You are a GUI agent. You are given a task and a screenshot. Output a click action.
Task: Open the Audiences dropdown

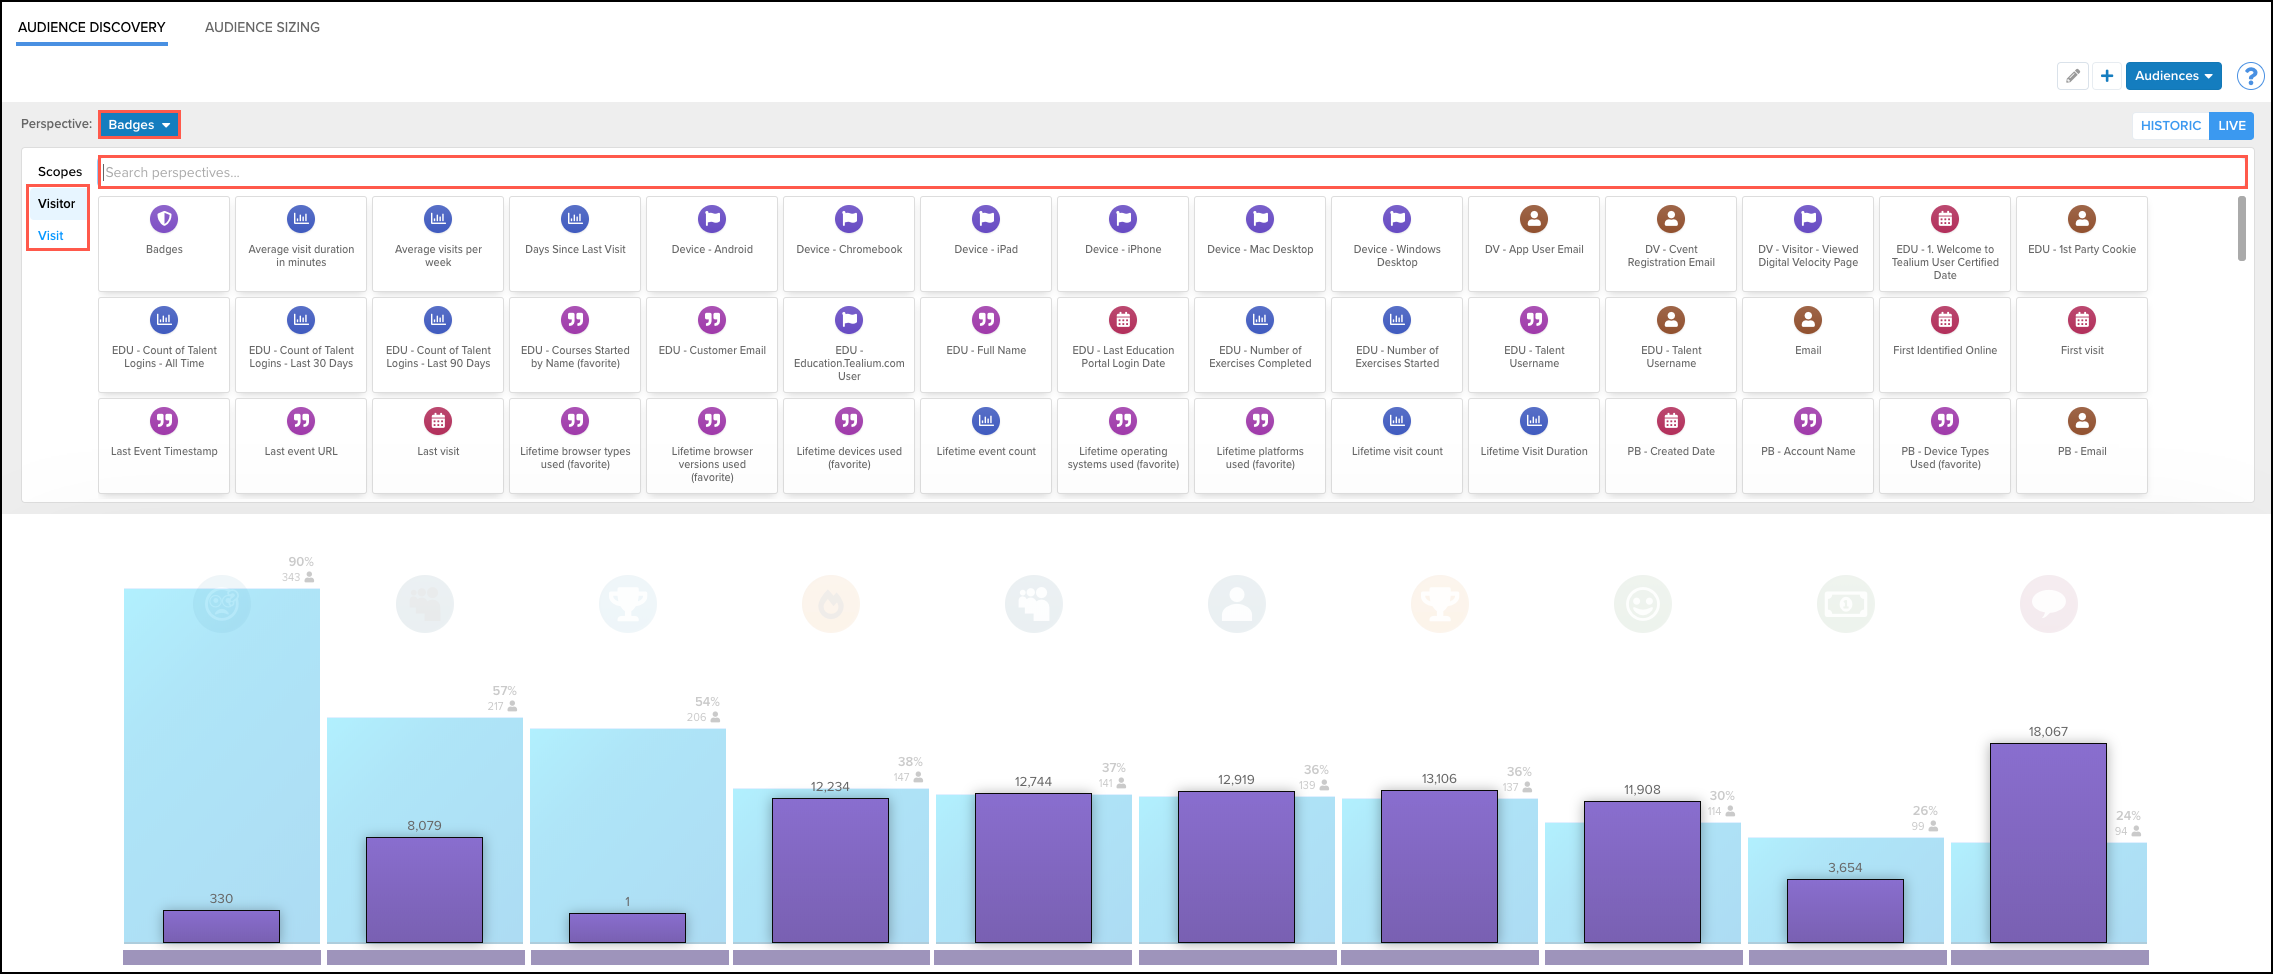click(x=2173, y=76)
